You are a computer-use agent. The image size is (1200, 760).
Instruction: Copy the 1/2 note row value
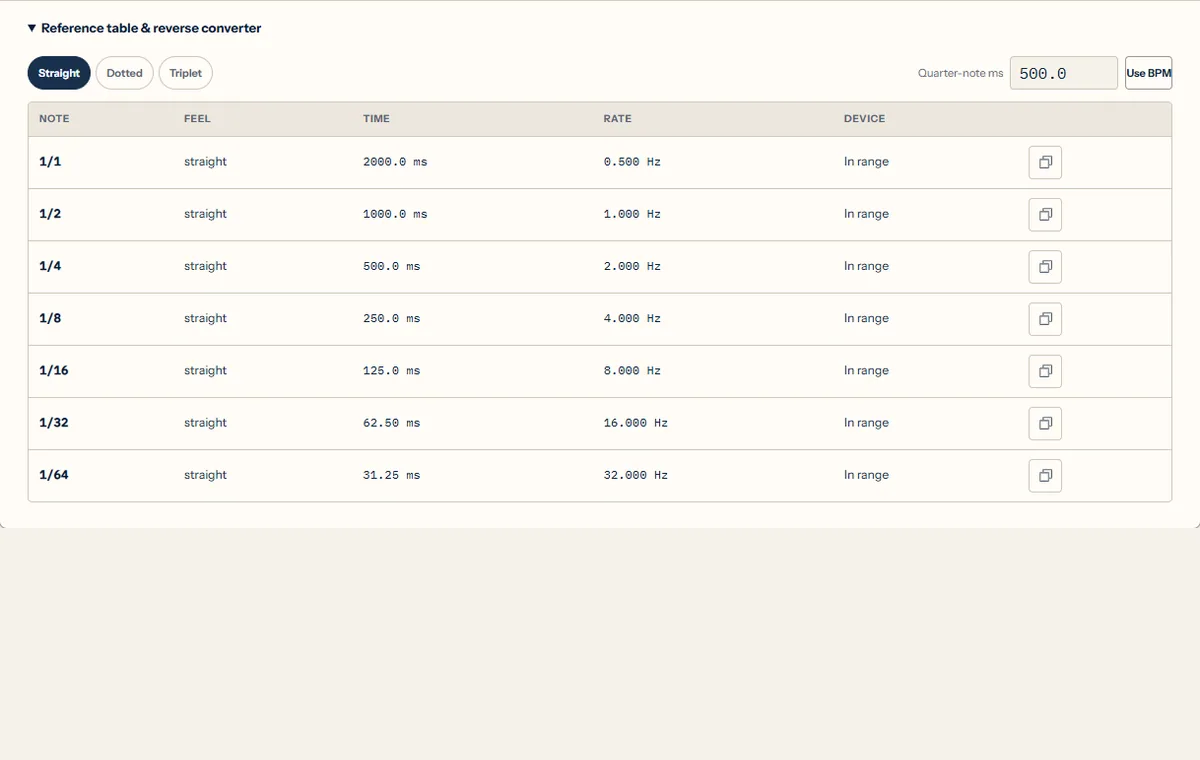tap(1045, 214)
